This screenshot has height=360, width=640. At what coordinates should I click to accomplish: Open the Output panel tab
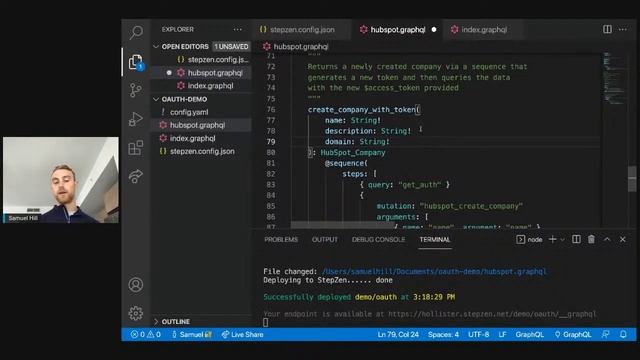tap(325, 240)
